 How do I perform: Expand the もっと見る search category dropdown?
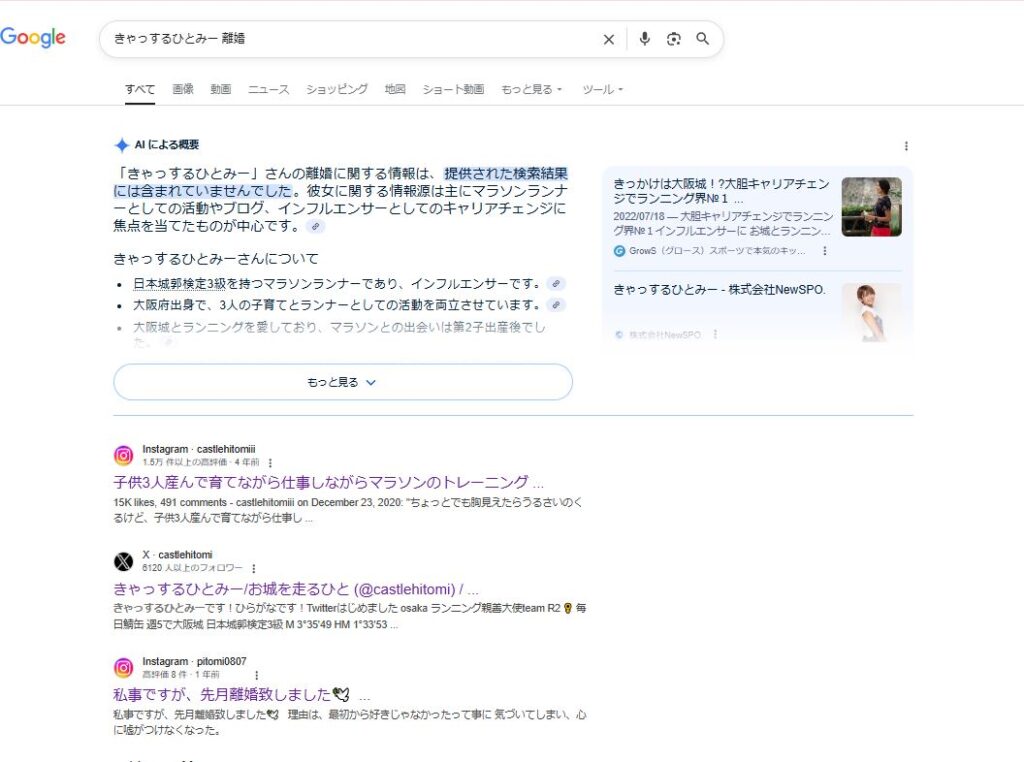click(532, 89)
